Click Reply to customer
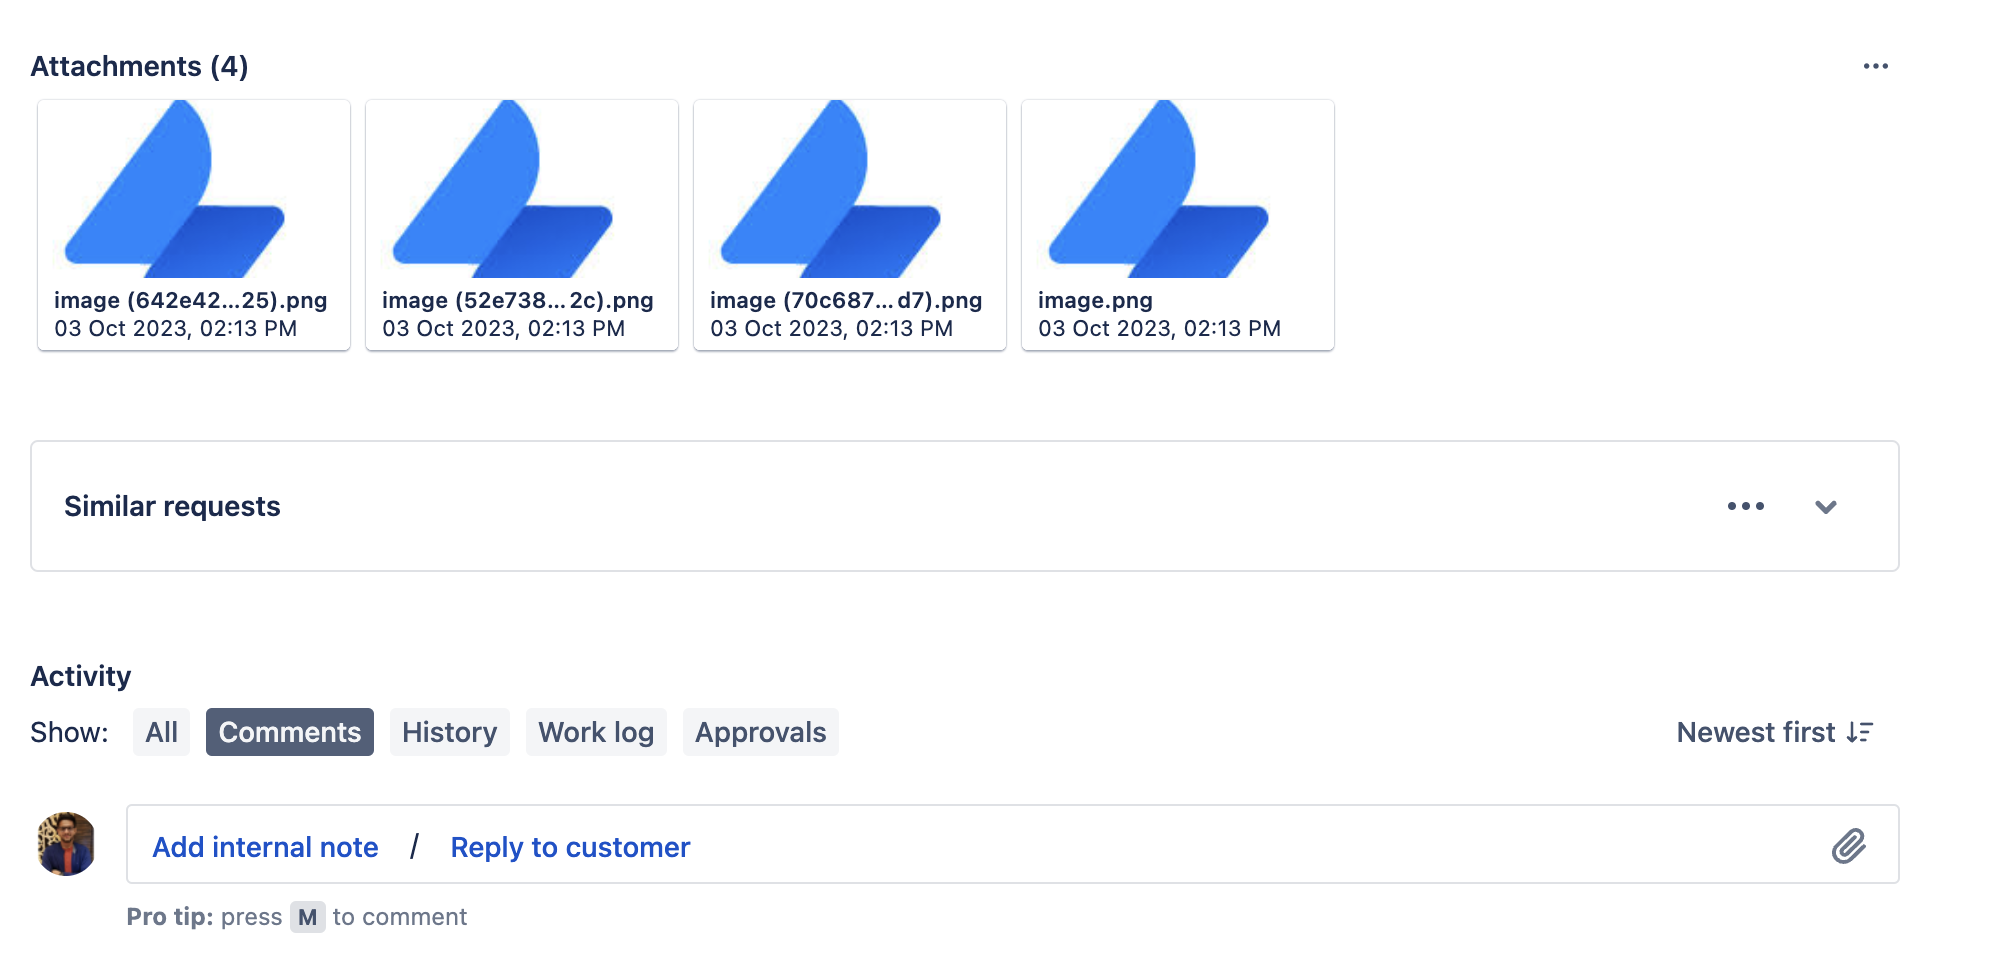Screen dimensions: 2000x962 570,847
